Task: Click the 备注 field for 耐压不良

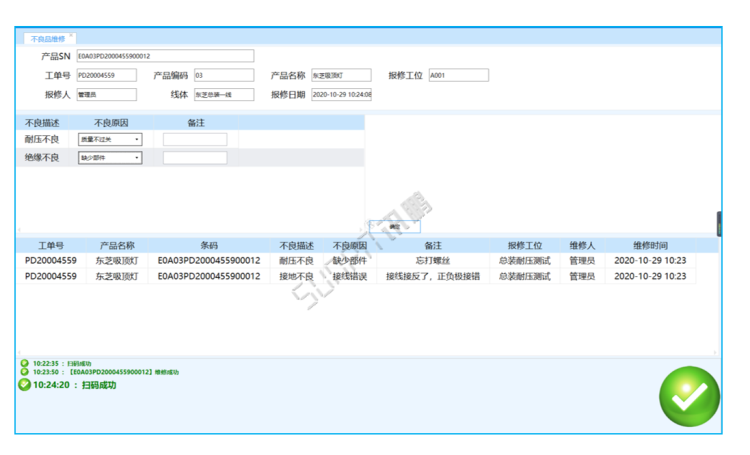Action: pos(195,139)
